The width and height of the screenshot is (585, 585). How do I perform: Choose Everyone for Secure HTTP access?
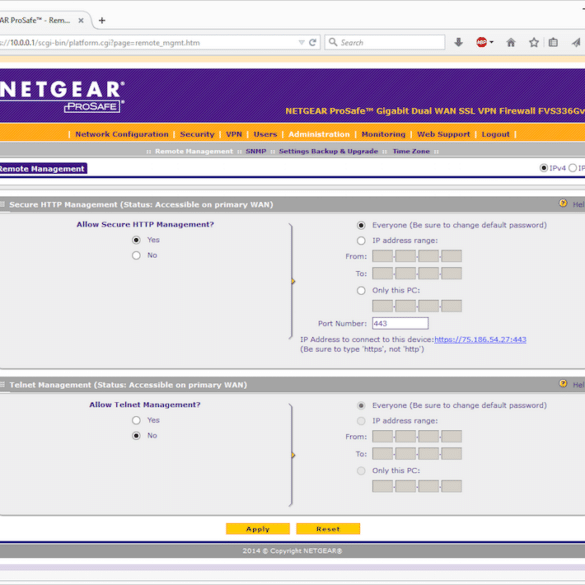click(x=361, y=225)
